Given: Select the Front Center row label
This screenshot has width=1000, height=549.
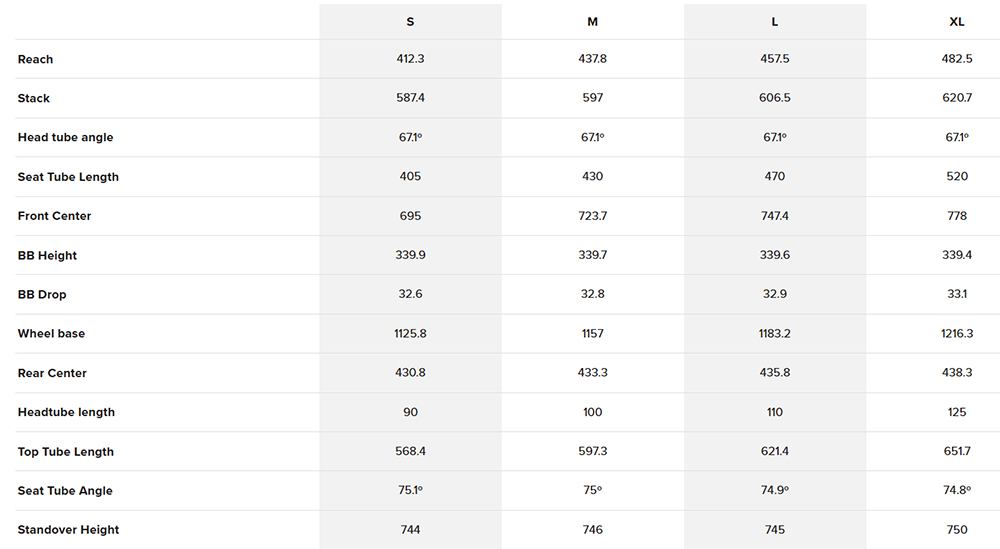Looking at the screenshot, I should pos(54,216).
